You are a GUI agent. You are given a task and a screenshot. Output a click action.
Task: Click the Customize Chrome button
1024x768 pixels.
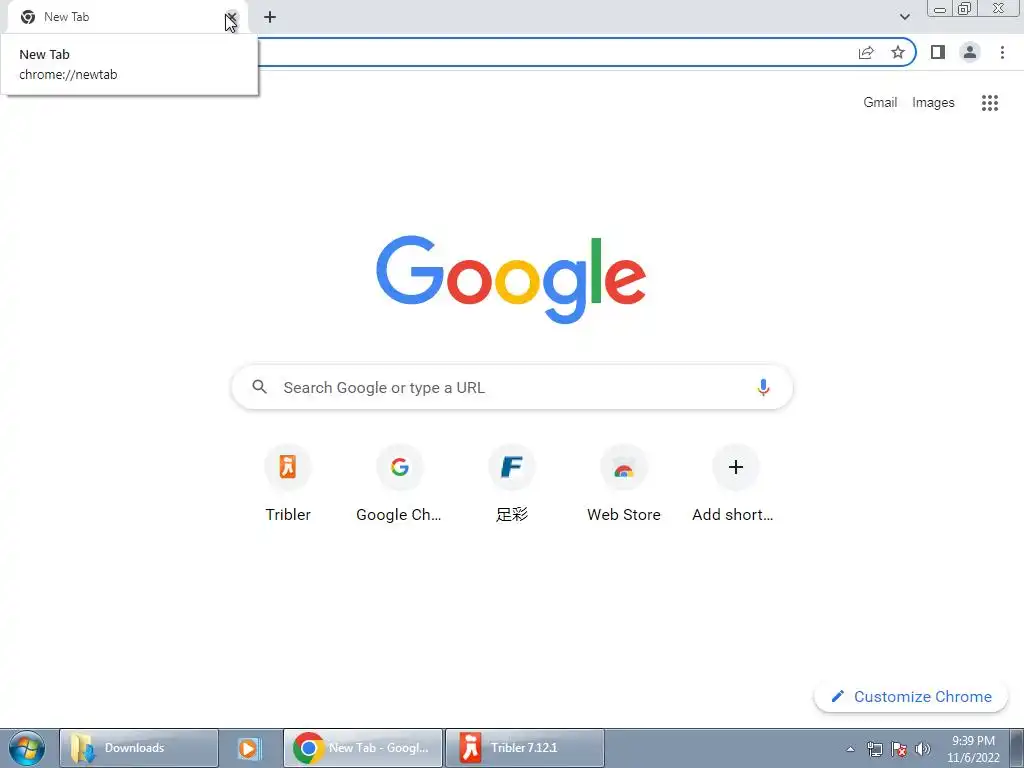coord(911,697)
